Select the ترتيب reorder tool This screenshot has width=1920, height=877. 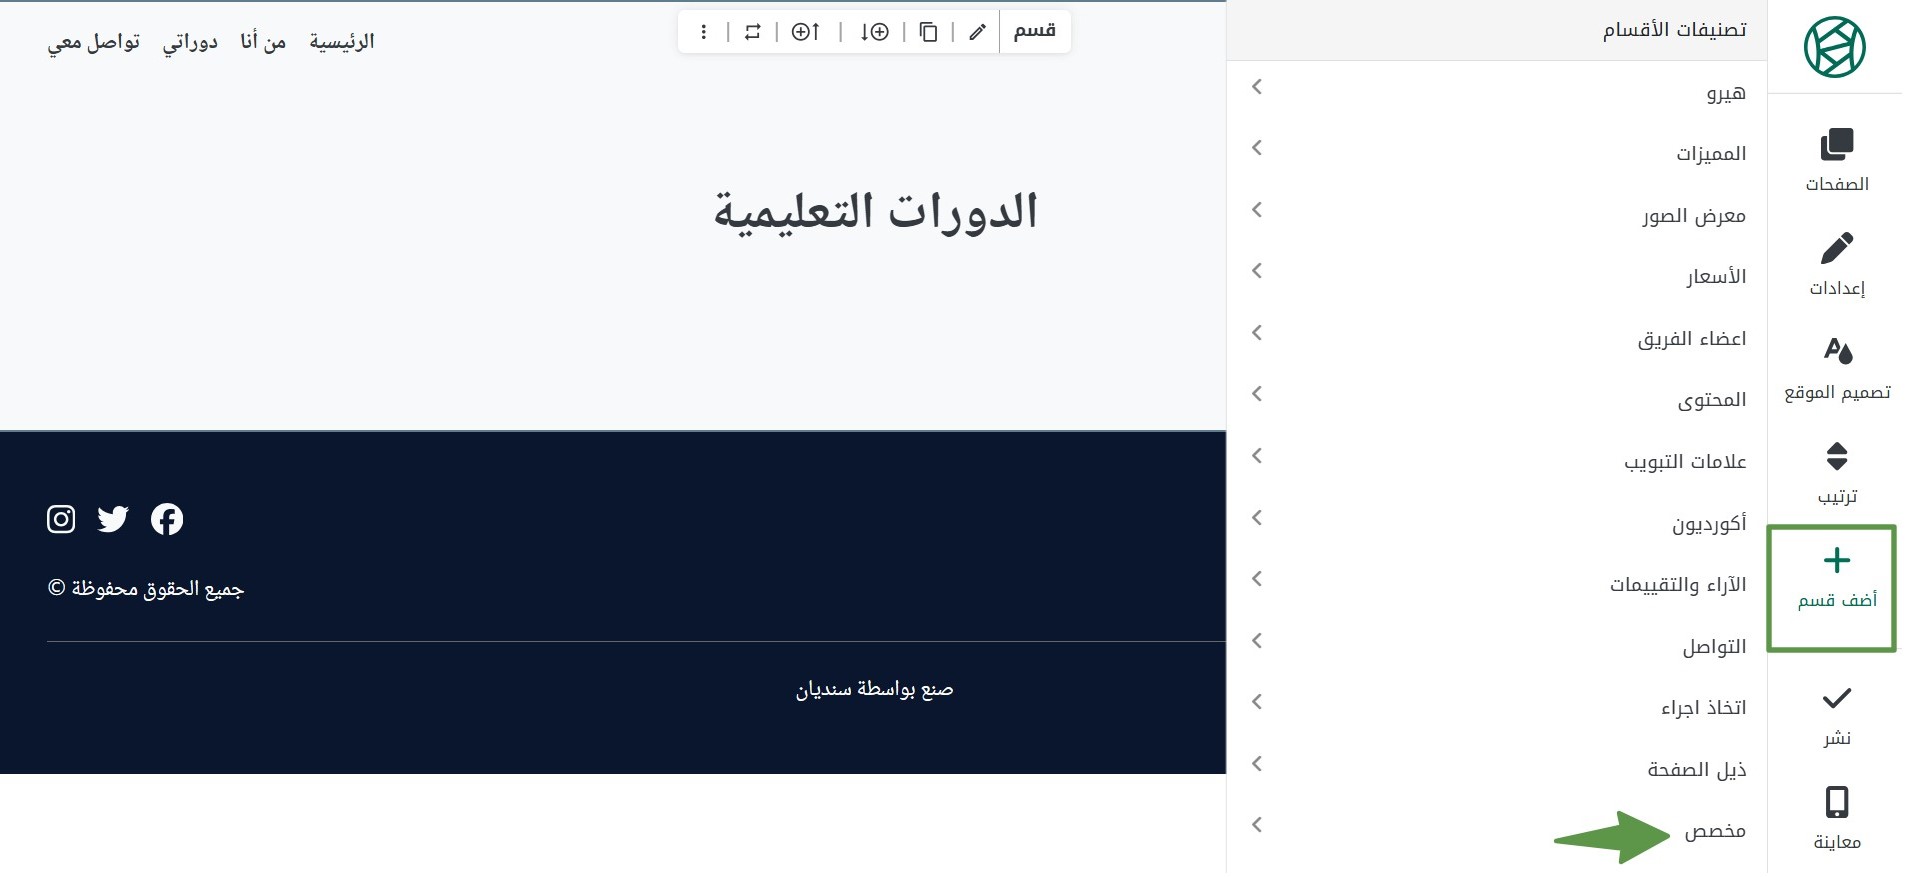coord(1836,473)
